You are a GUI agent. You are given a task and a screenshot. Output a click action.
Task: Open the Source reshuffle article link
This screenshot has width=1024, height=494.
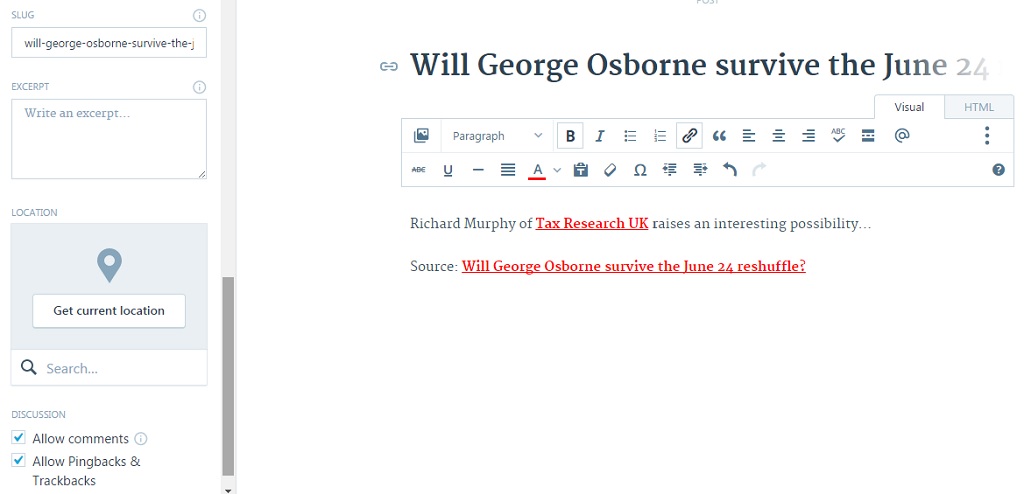633,267
